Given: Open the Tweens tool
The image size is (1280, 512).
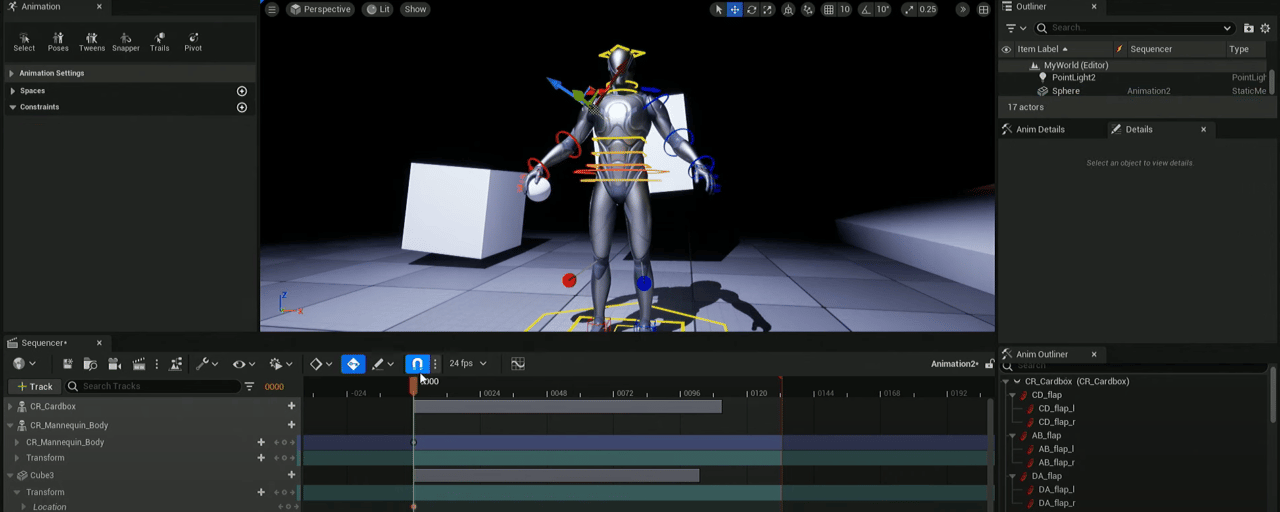Looking at the screenshot, I should click(92, 41).
